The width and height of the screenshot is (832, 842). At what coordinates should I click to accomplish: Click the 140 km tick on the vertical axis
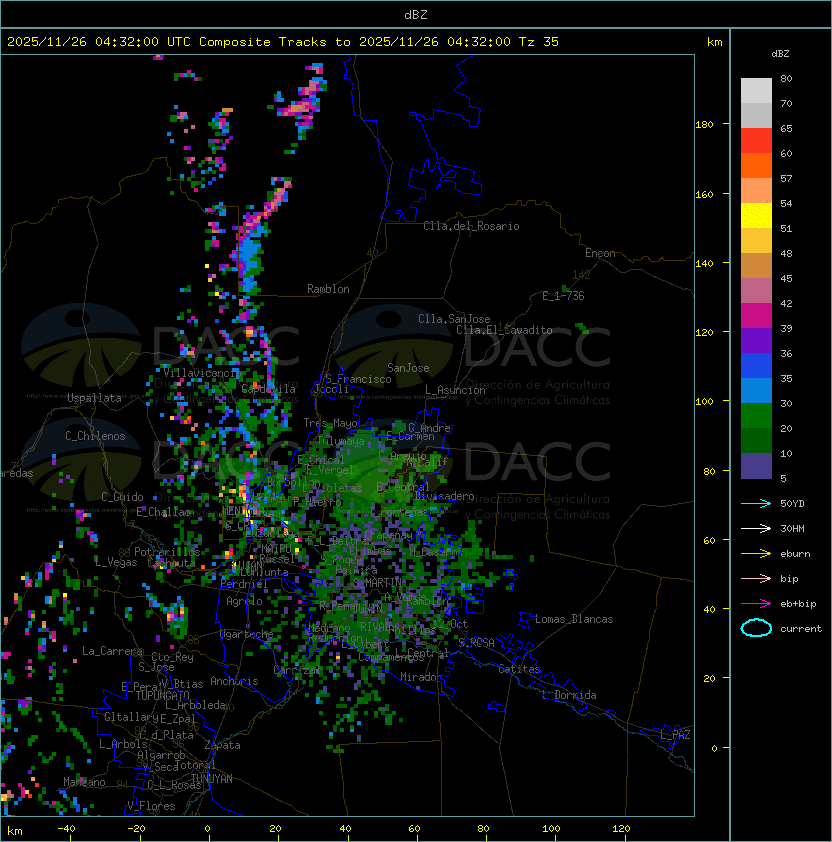tap(704, 263)
